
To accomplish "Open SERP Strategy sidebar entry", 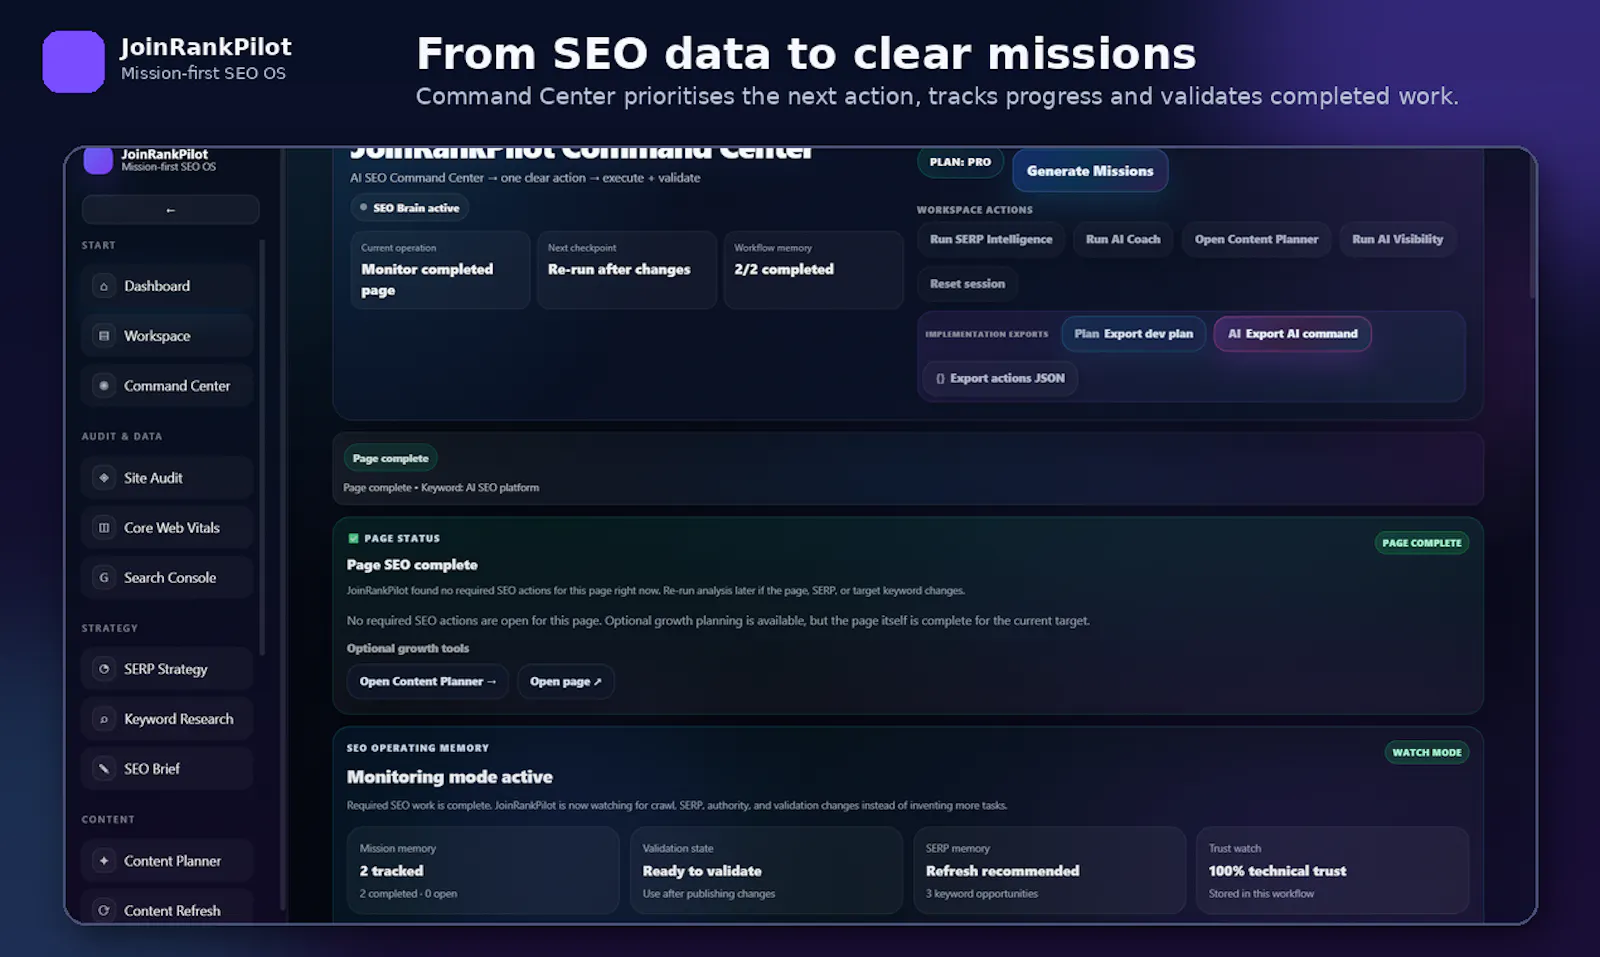I will [167, 669].
